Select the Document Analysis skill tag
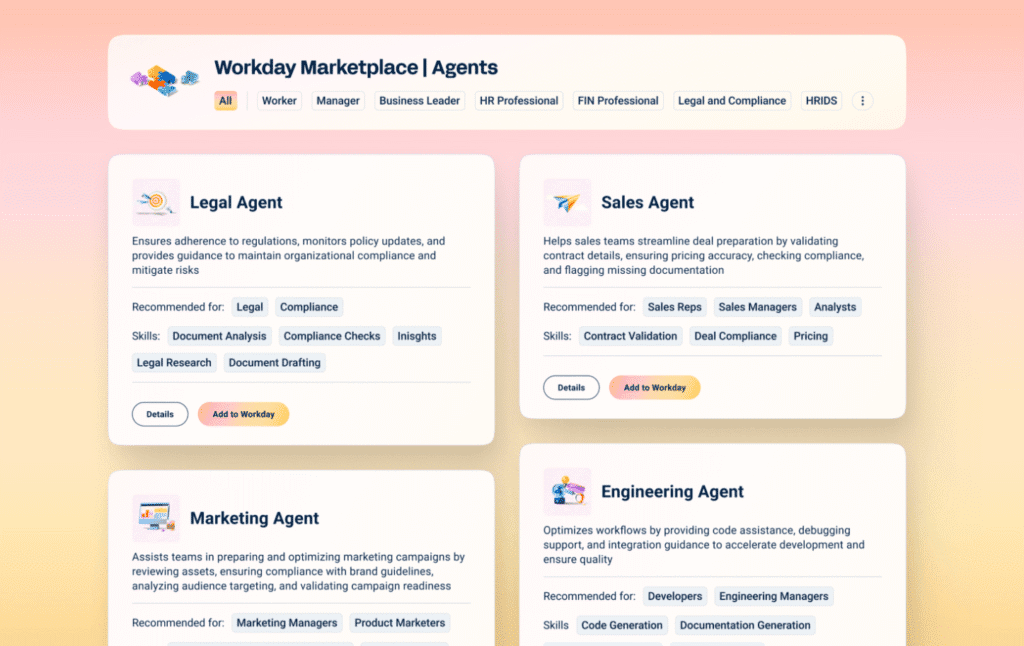Image resolution: width=1024 pixels, height=646 pixels. coord(219,336)
